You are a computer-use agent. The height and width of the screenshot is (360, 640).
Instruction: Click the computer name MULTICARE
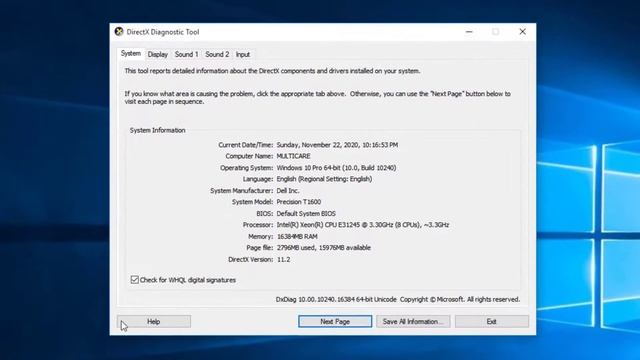tap(293, 156)
